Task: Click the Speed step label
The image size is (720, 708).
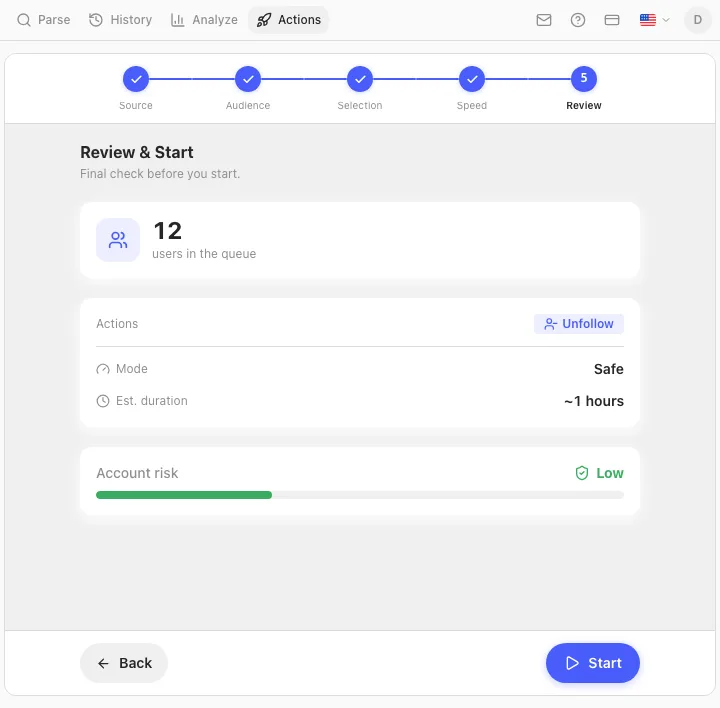Action: coord(472,106)
